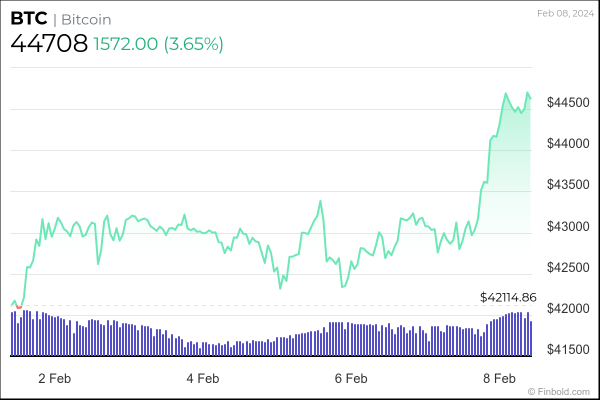Select the 2 Feb axis label
Screen dimensions: 600x400
53,379
